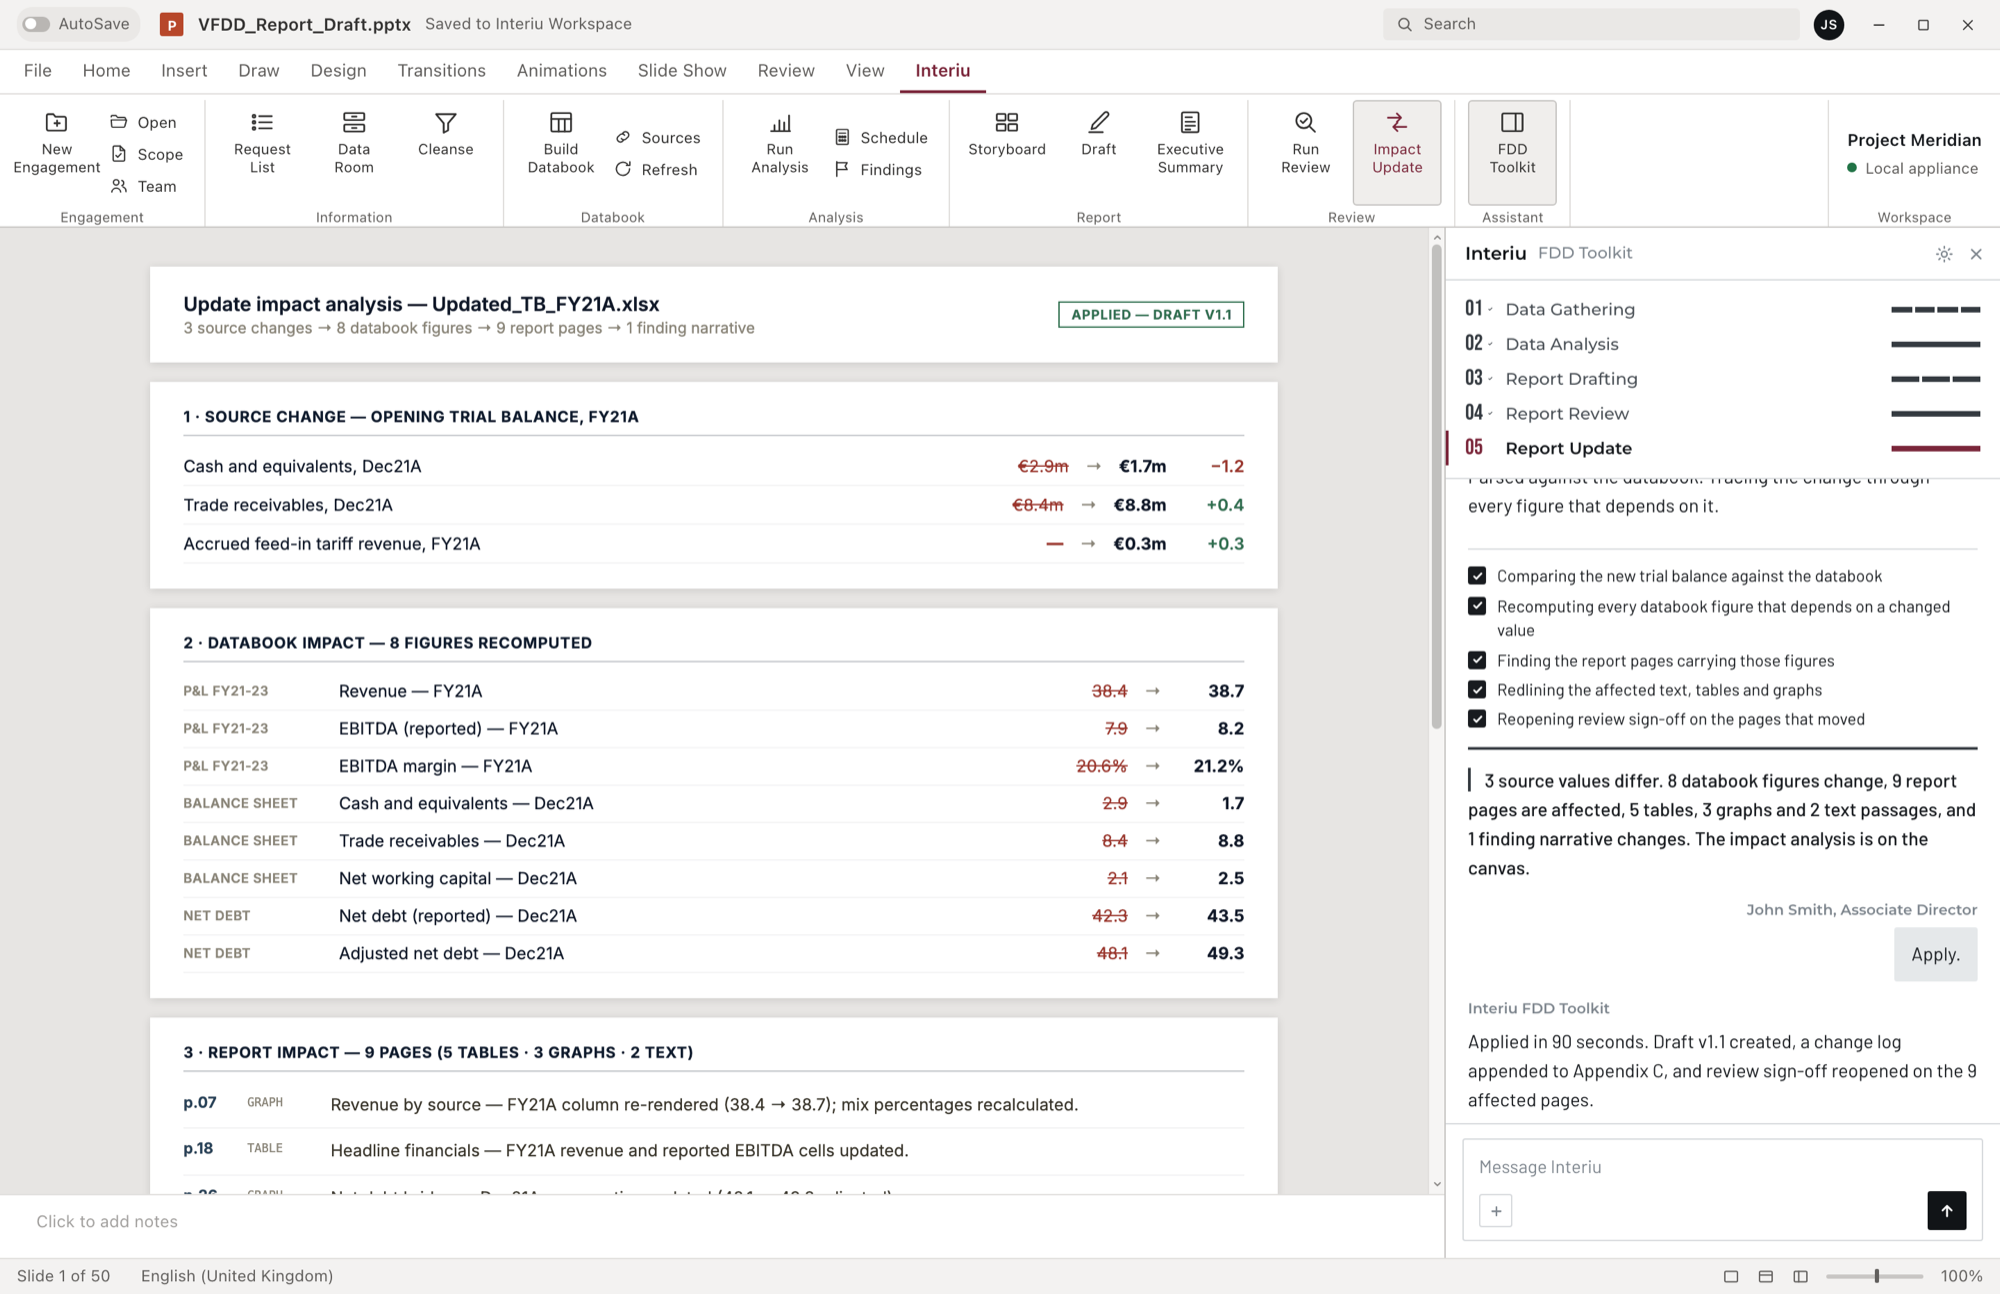2000x1294 pixels.
Task: Uncheck Comparing the new trial balance checkbox
Action: coord(1477,576)
